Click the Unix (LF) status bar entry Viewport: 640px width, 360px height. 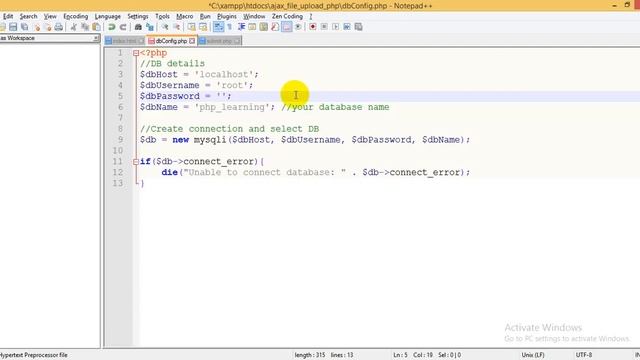pyautogui.click(x=533, y=355)
